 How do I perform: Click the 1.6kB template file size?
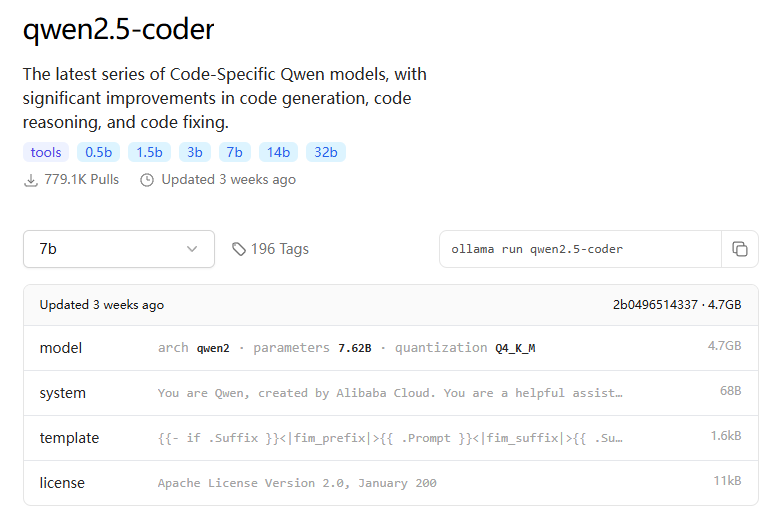pyautogui.click(x=726, y=436)
